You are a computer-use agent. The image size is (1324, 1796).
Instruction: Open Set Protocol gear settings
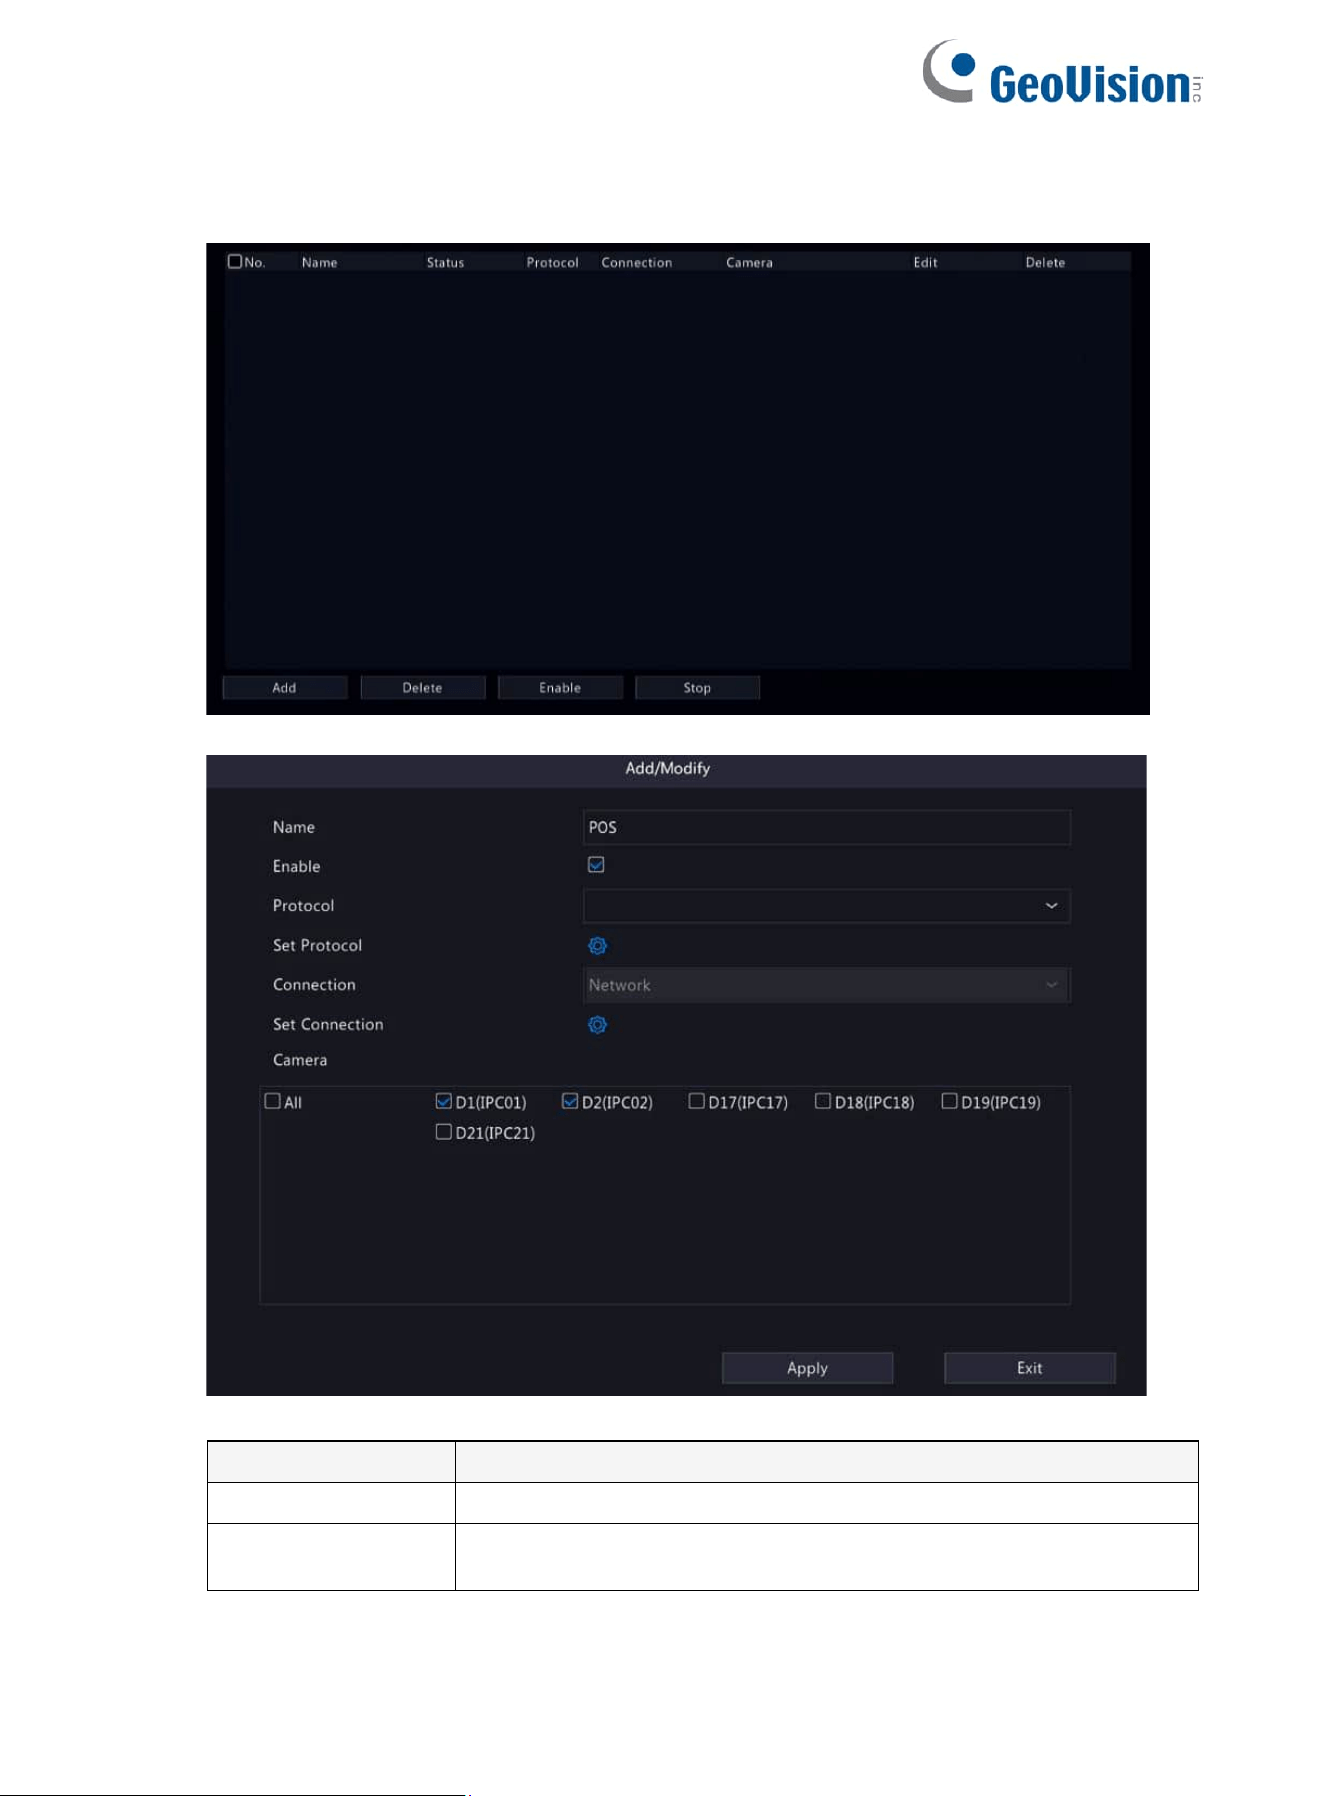(x=597, y=945)
